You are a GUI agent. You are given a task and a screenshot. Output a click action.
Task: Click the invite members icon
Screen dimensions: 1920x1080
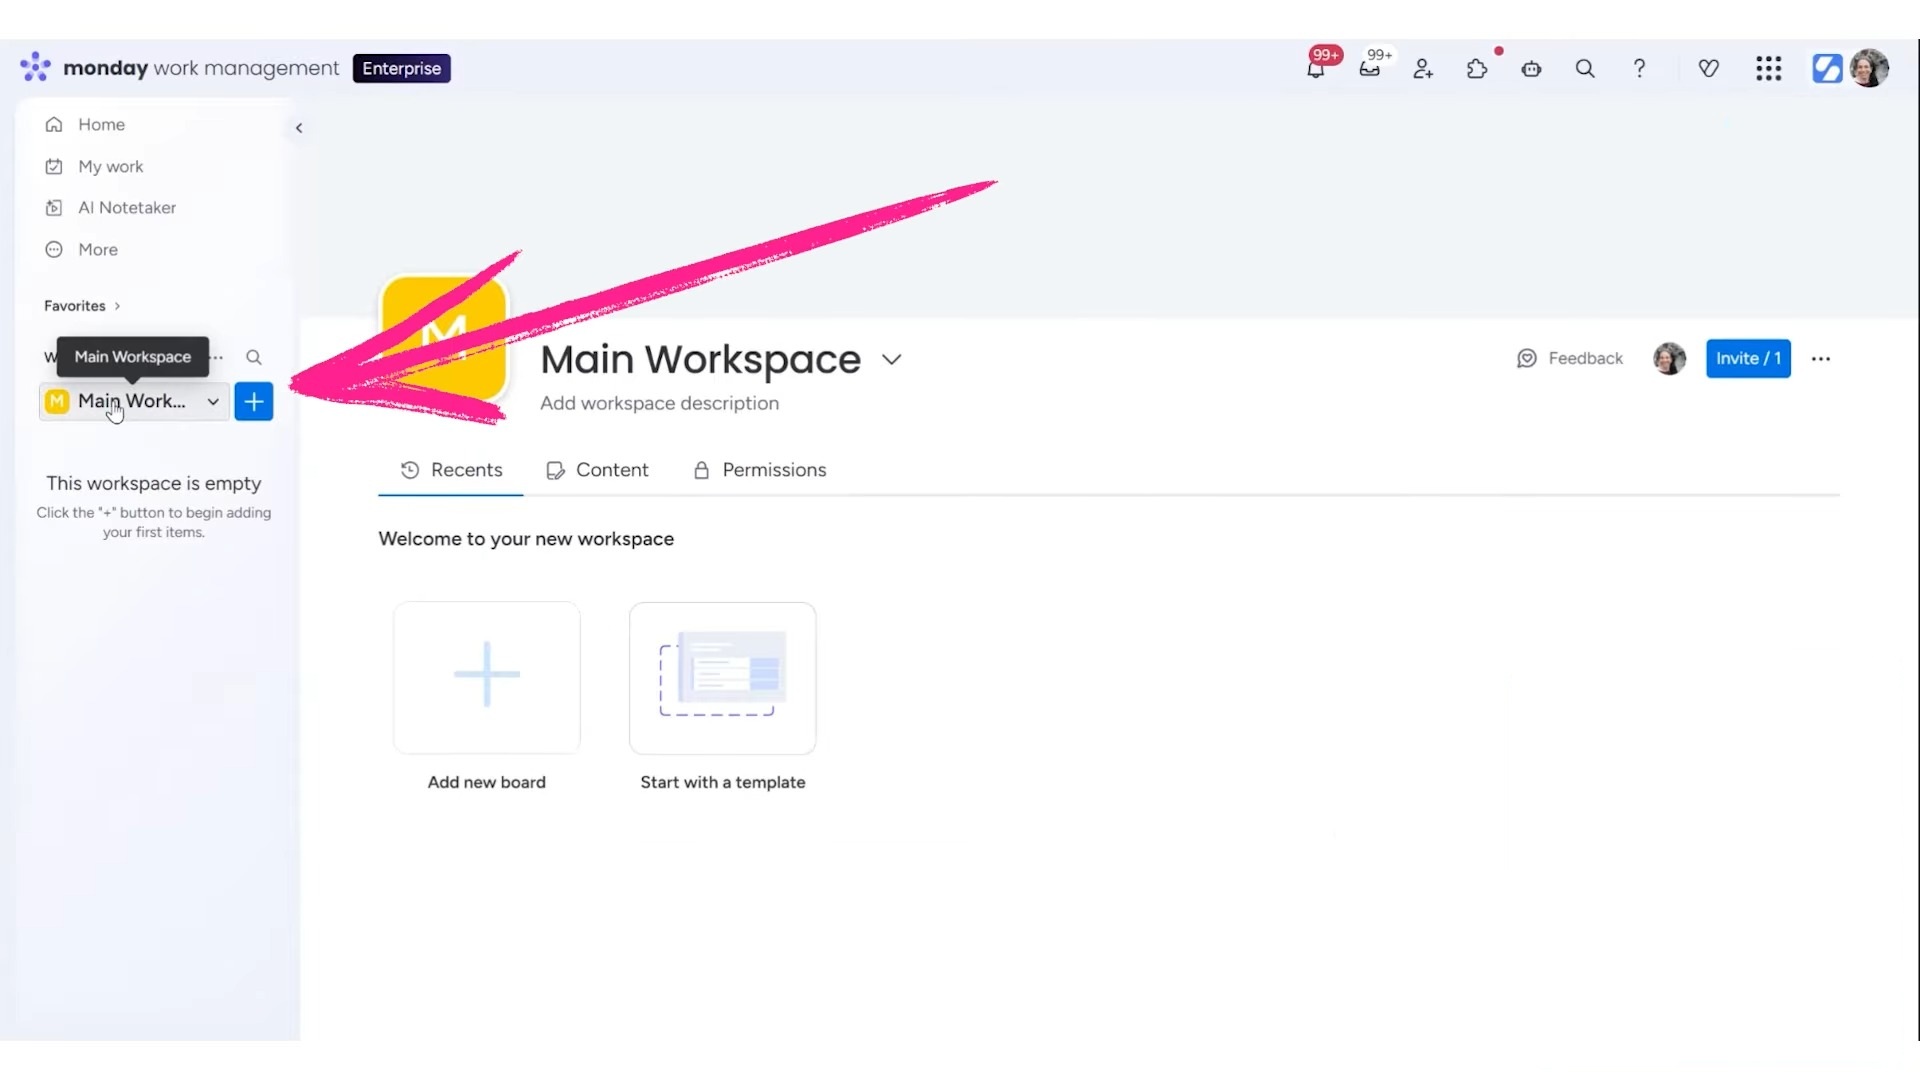pyautogui.click(x=1423, y=69)
